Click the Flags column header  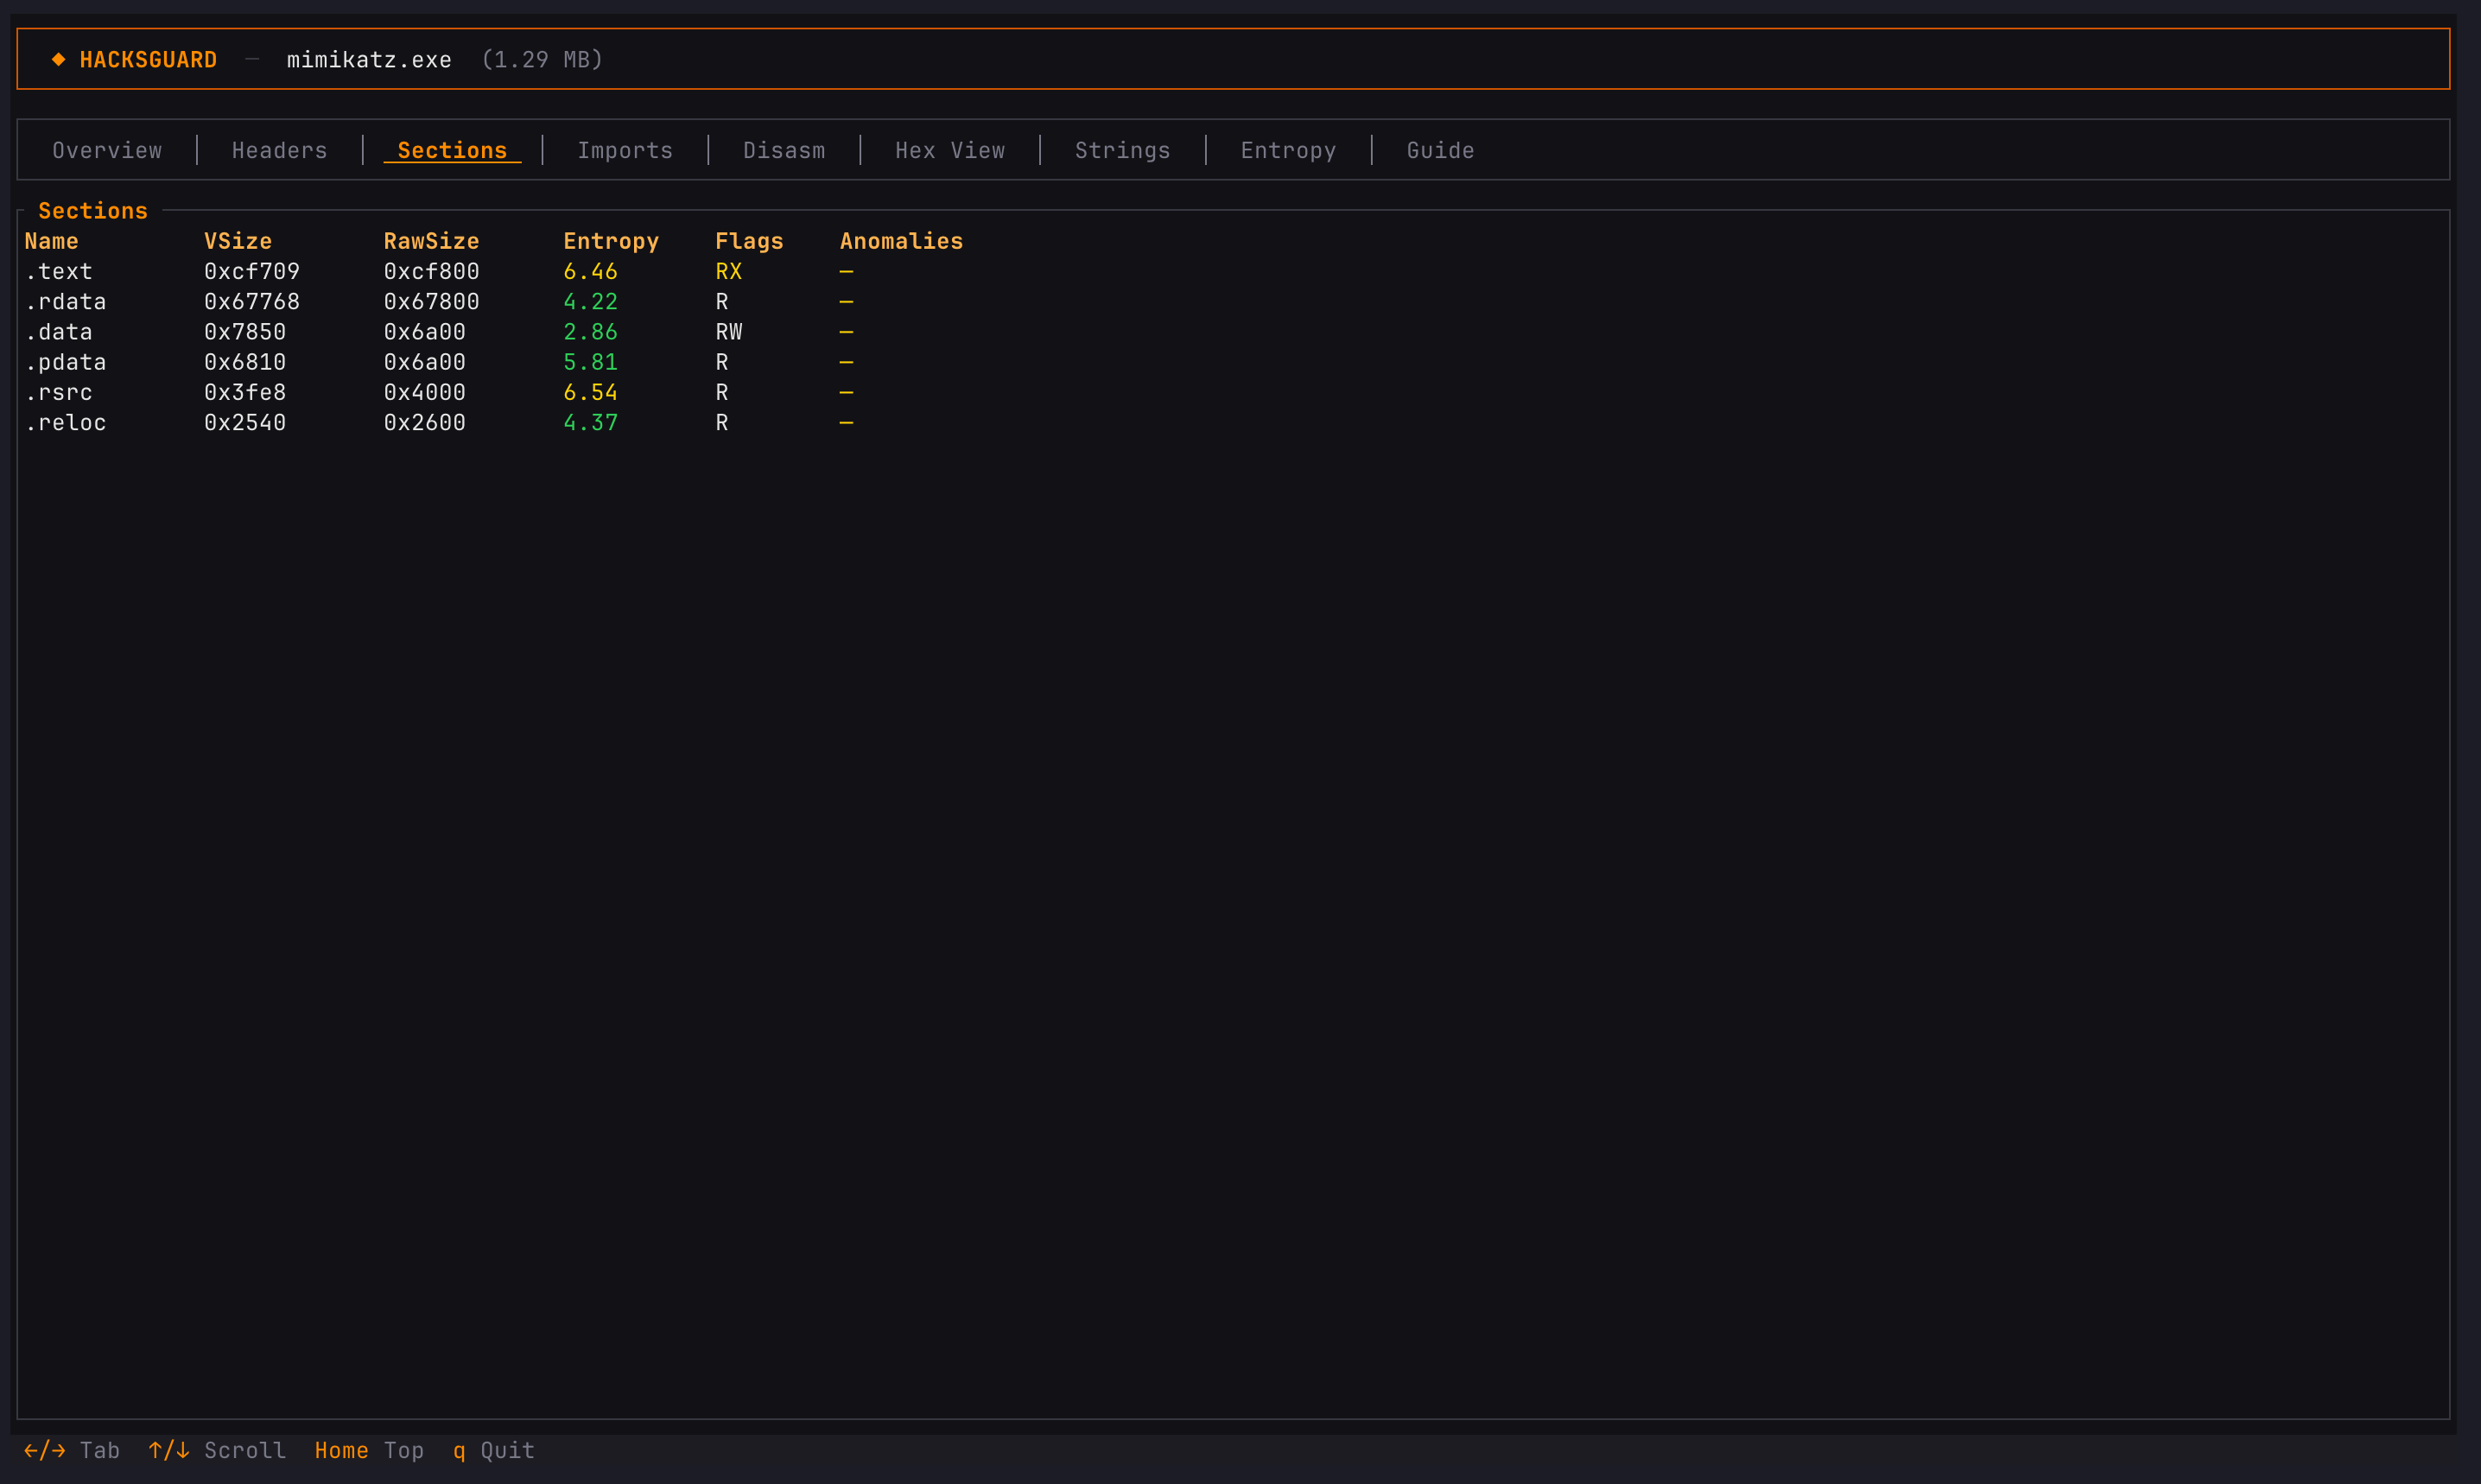click(x=749, y=241)
